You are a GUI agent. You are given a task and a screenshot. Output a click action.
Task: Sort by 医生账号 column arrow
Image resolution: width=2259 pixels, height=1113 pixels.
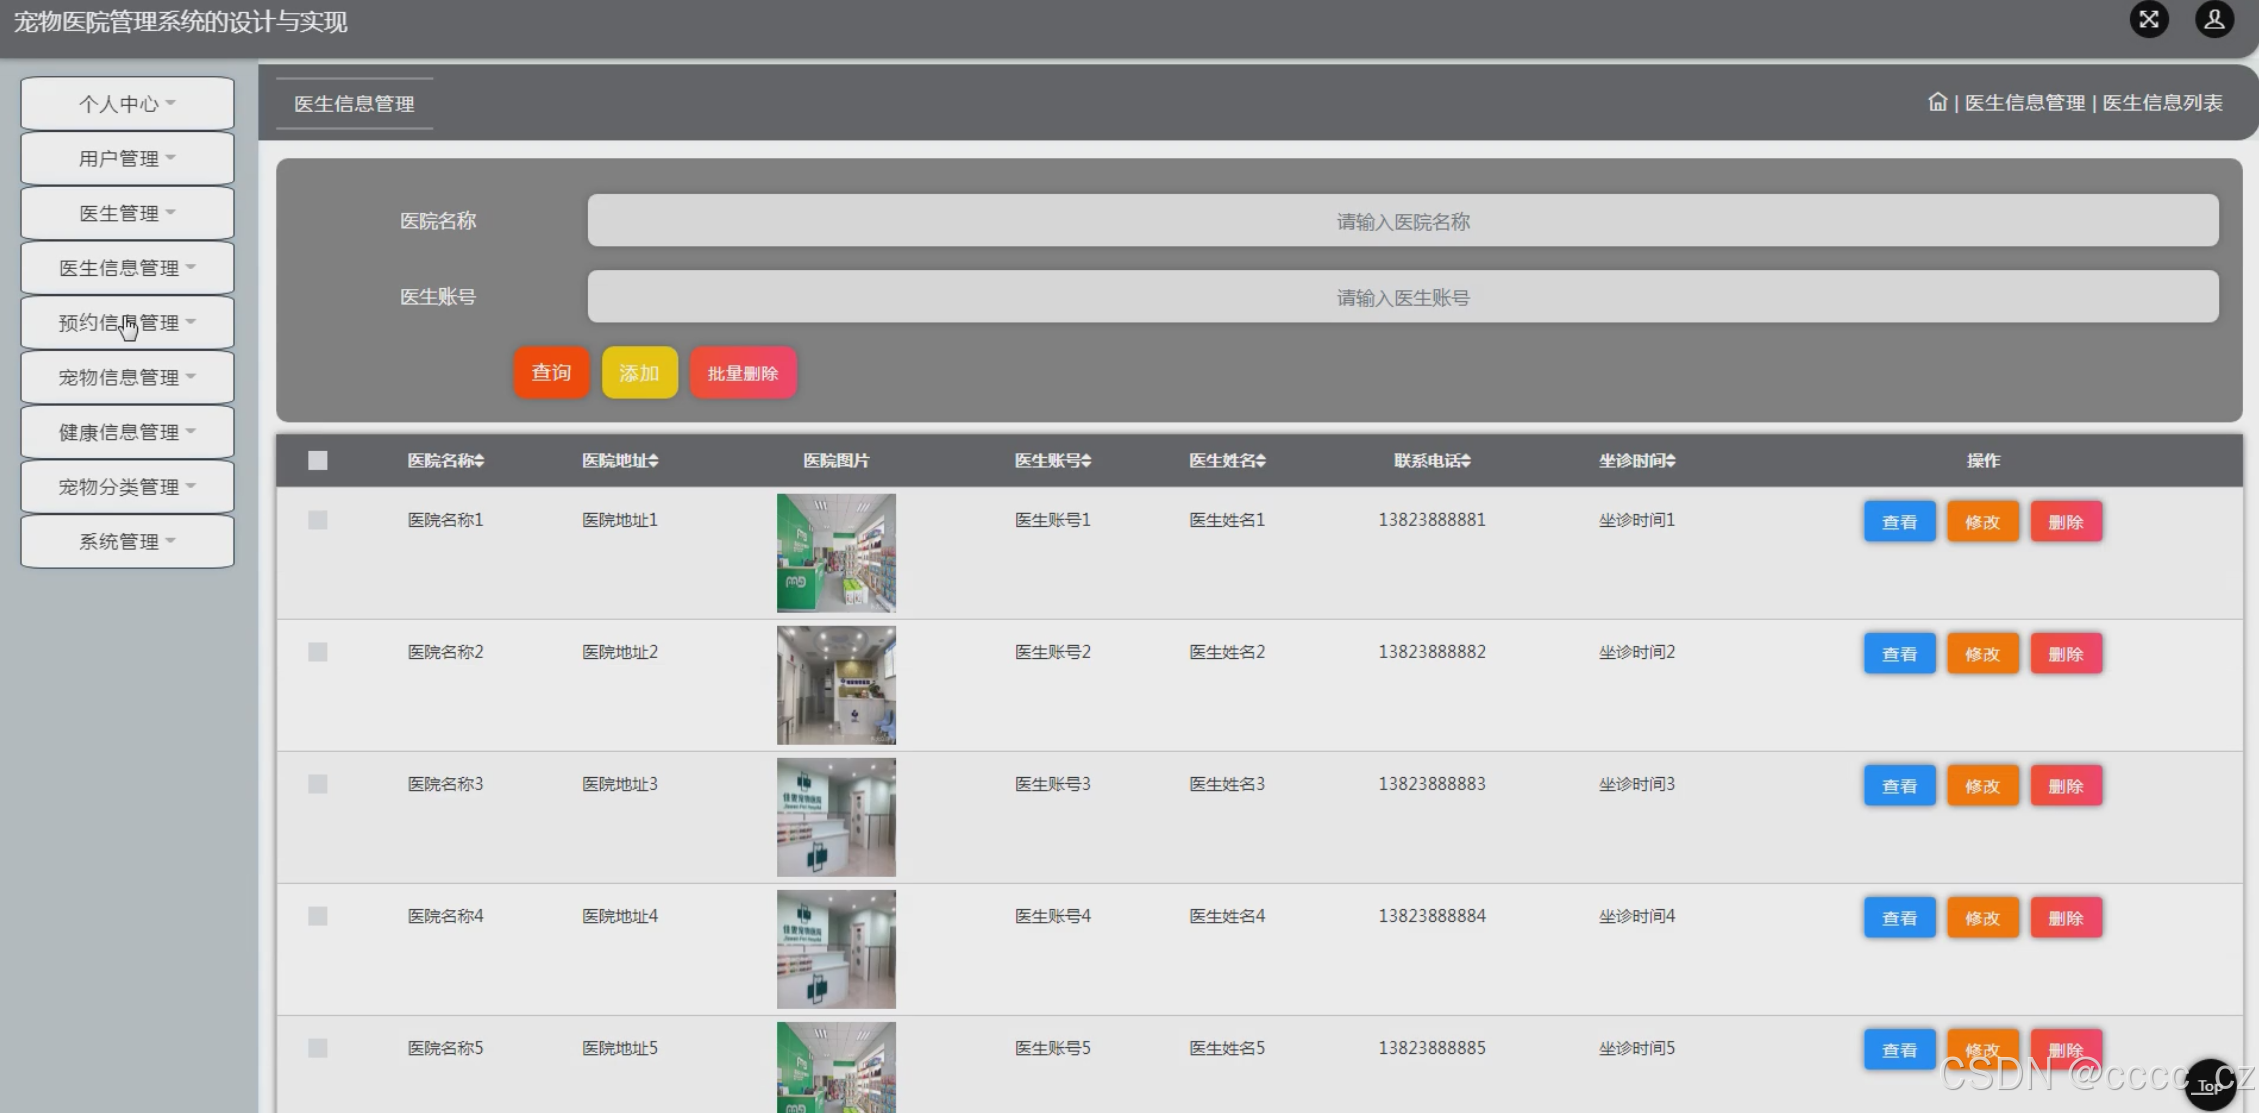[1087, 461]
